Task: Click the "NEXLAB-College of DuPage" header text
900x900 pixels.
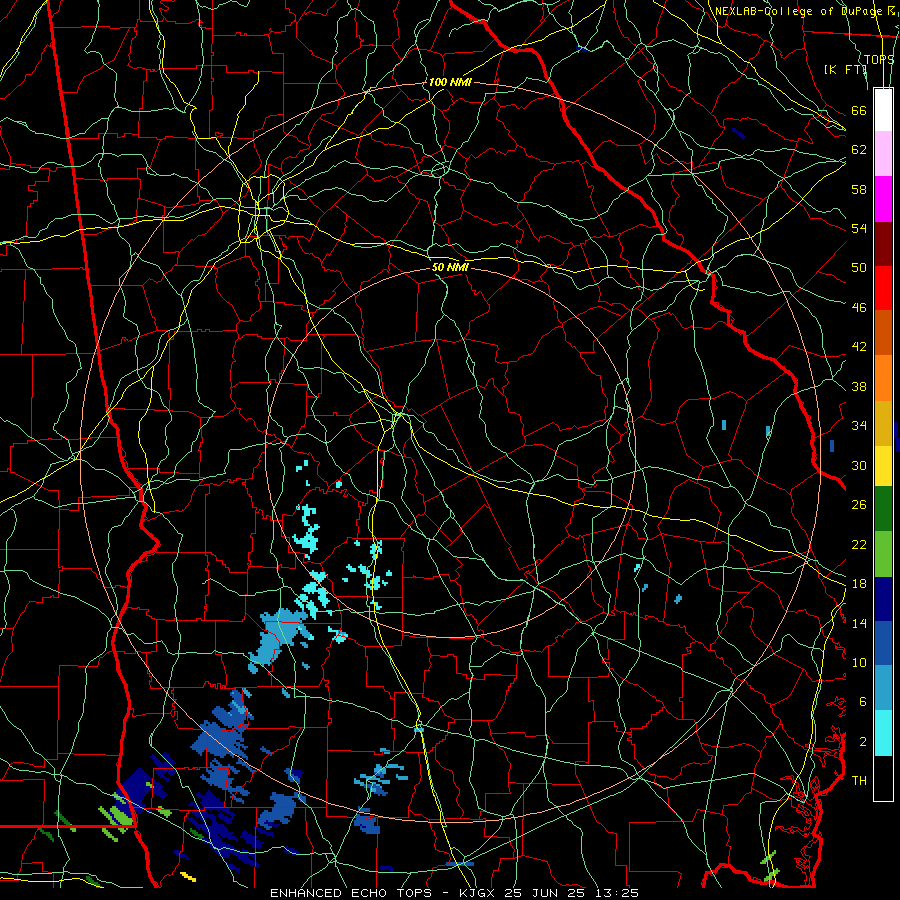Action: click(x=799, y=11)
